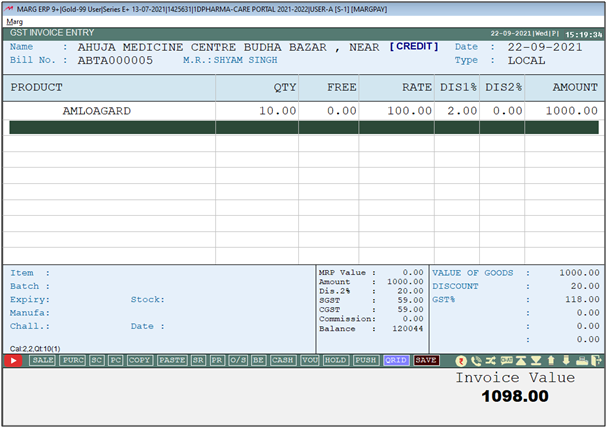Click the M.R. SHYAM SINGH text

point(230,60)
